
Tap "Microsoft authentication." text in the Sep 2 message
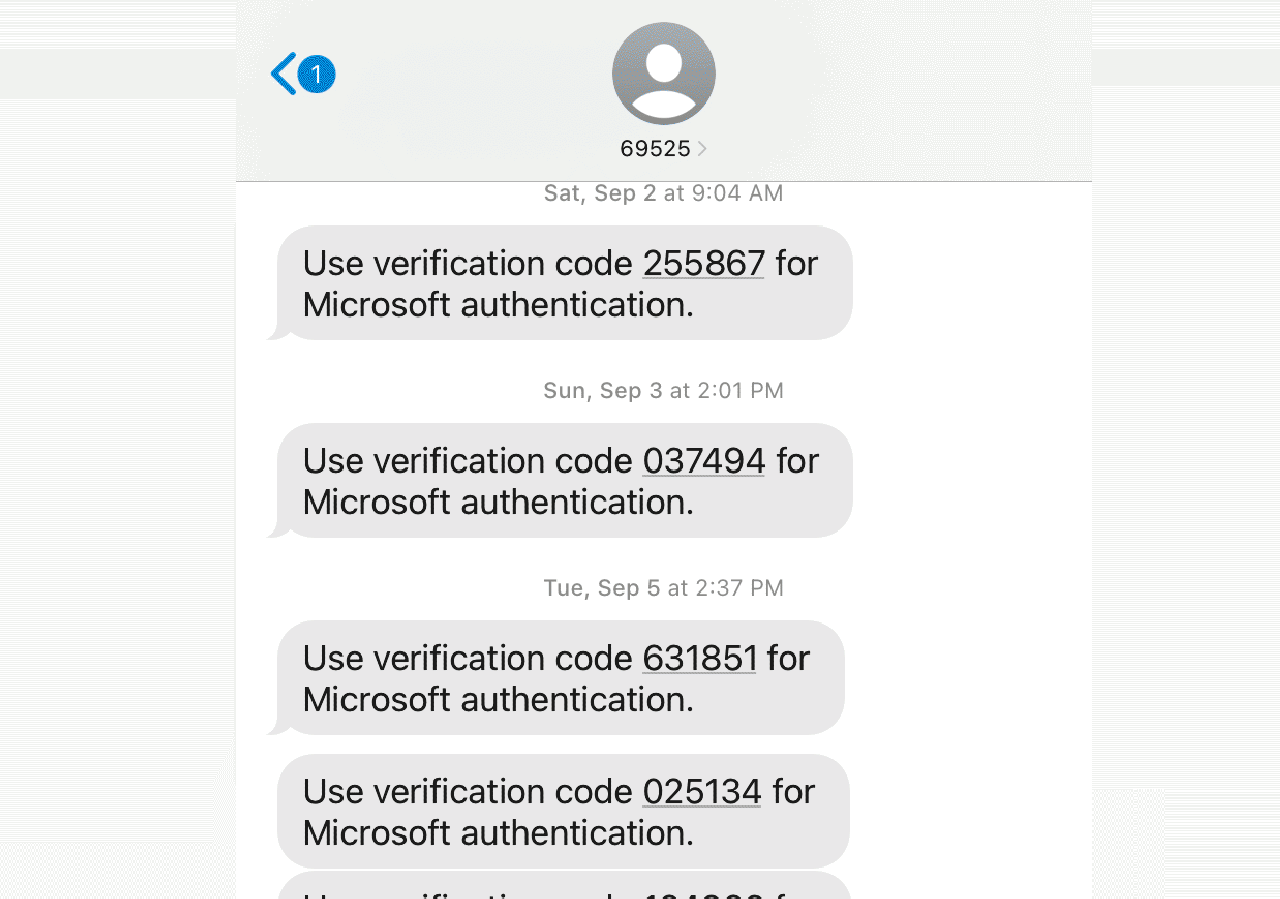tap(498, 304)
